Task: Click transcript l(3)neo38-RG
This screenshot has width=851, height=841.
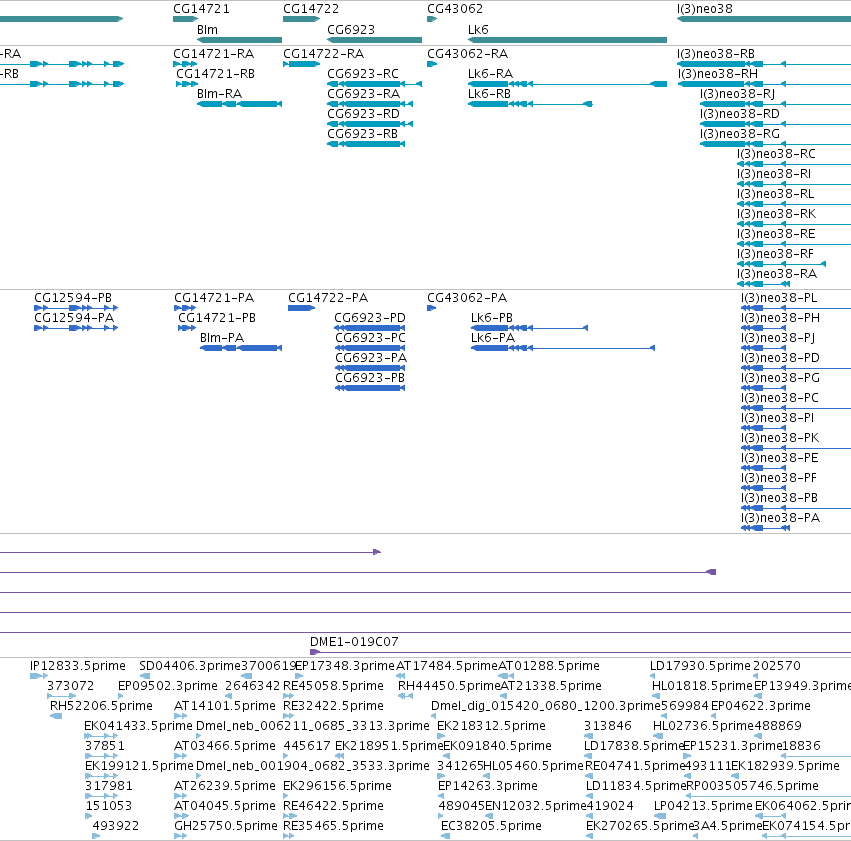Action: pyautogui.click(x=740, y=134)
